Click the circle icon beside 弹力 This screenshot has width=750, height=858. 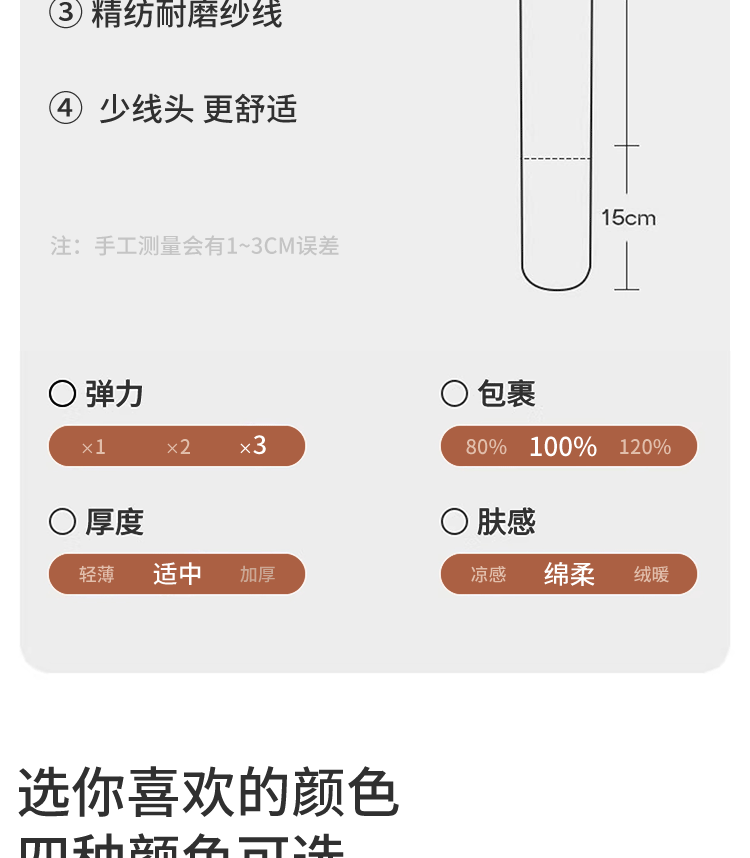[62, 394]
